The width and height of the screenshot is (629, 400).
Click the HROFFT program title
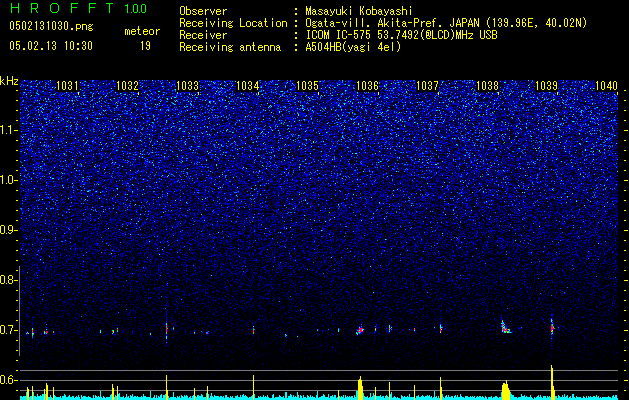pos(61,8)
